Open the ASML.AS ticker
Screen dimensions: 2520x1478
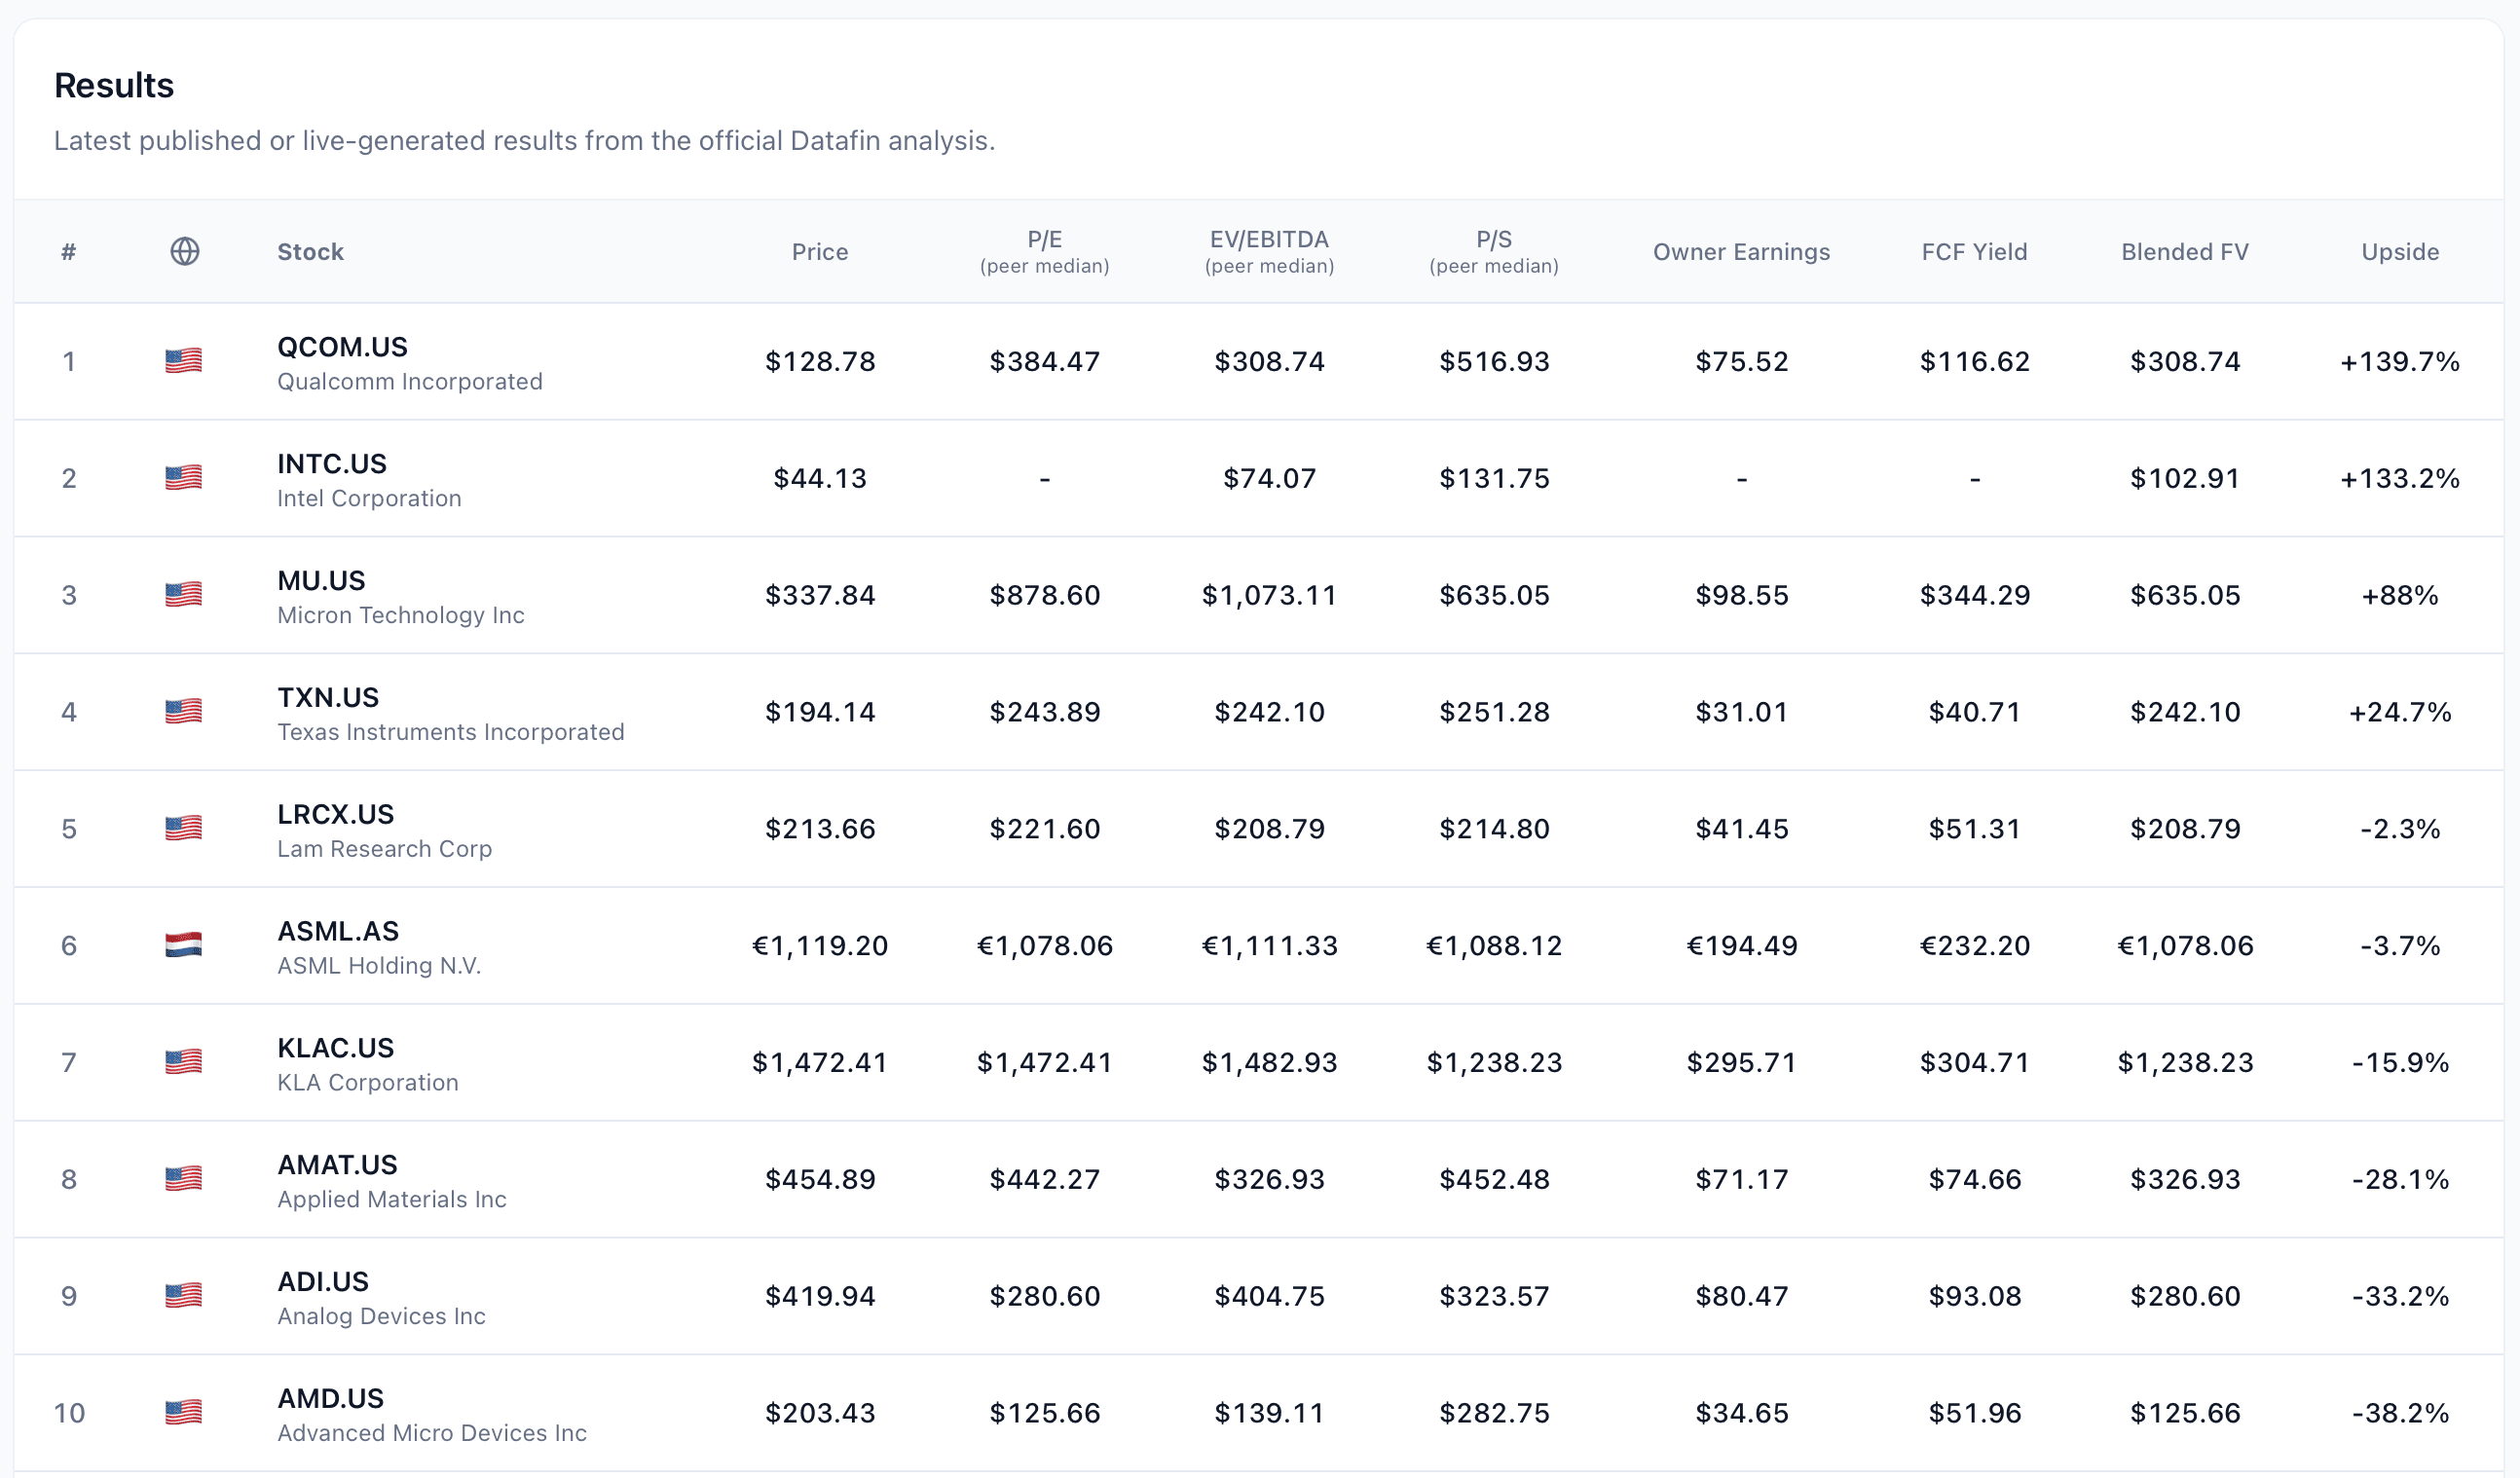(338, 932)
